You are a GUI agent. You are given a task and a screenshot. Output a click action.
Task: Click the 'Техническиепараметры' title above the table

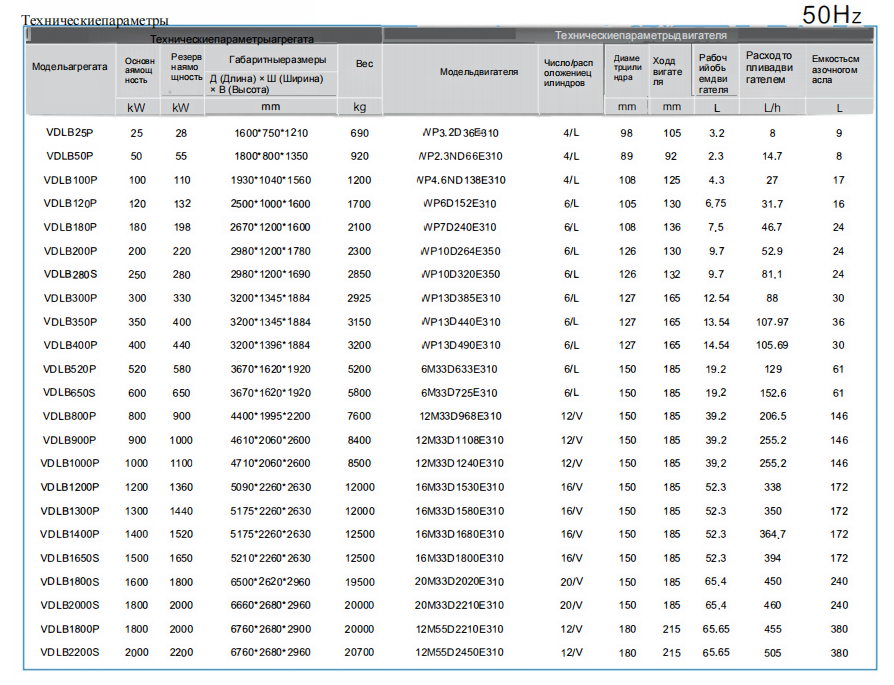[95, 21]
